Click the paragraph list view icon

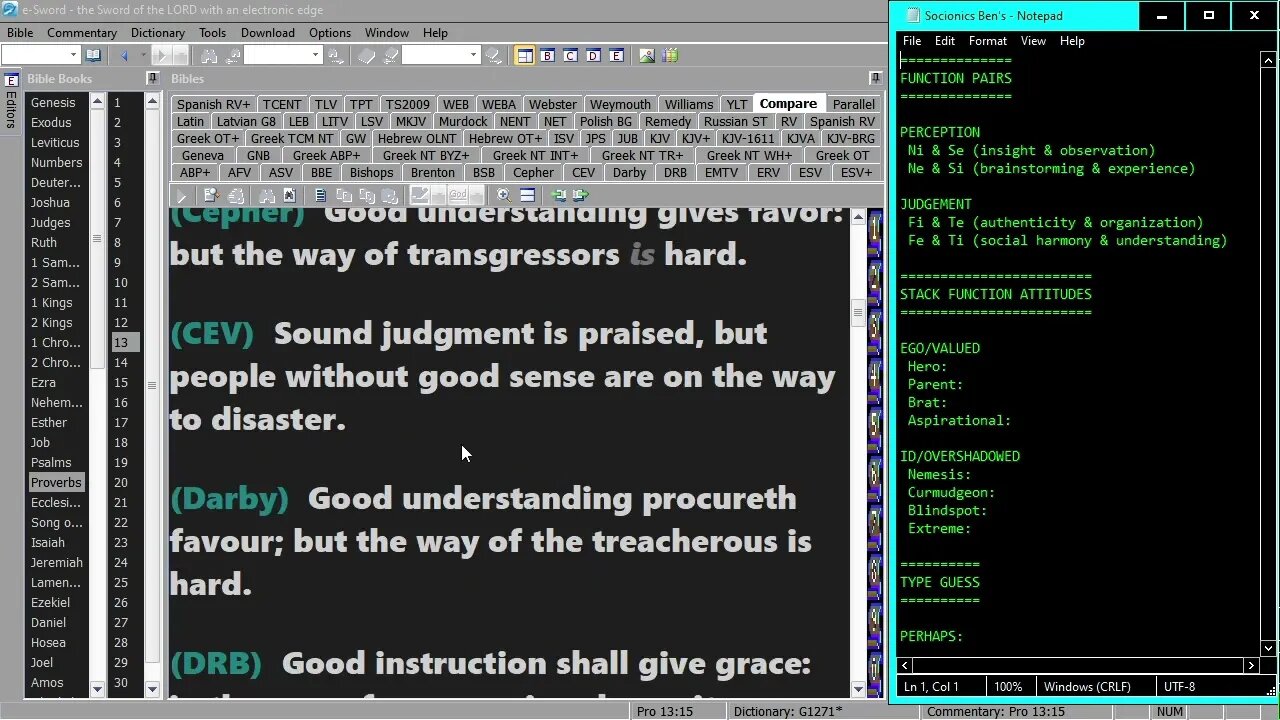pos(320,195)
